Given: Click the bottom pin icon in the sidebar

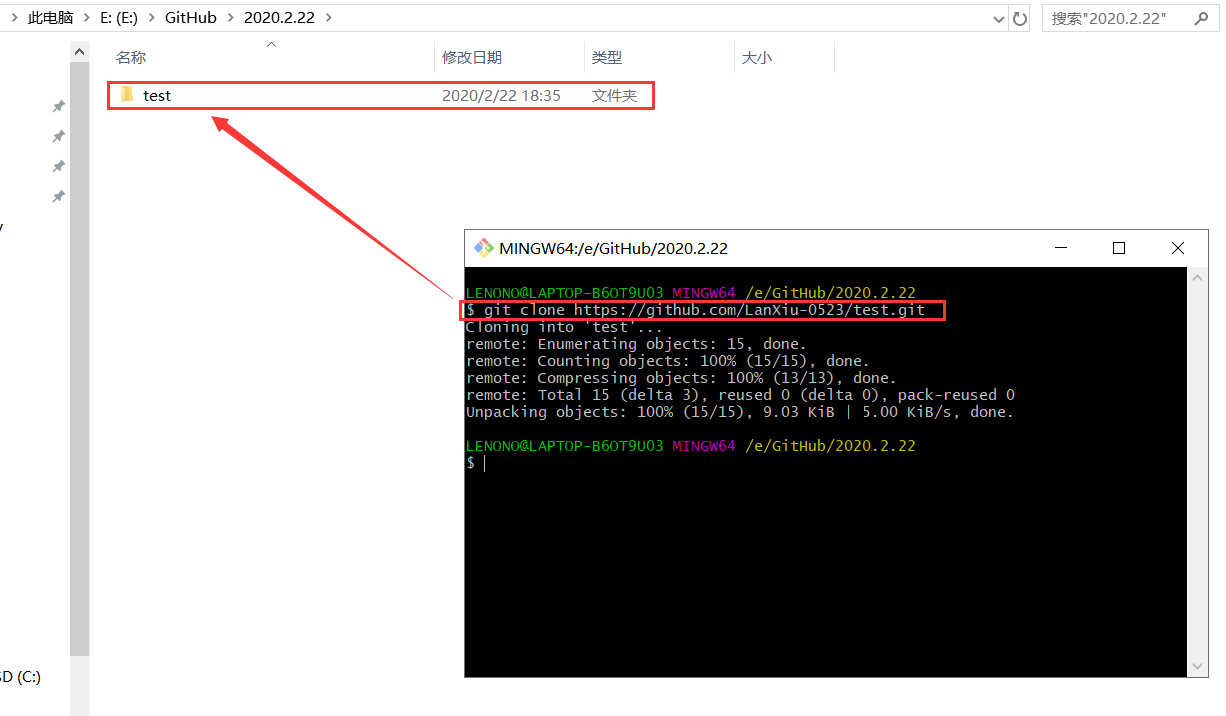Looking at the screenshot, I should 57,196.
